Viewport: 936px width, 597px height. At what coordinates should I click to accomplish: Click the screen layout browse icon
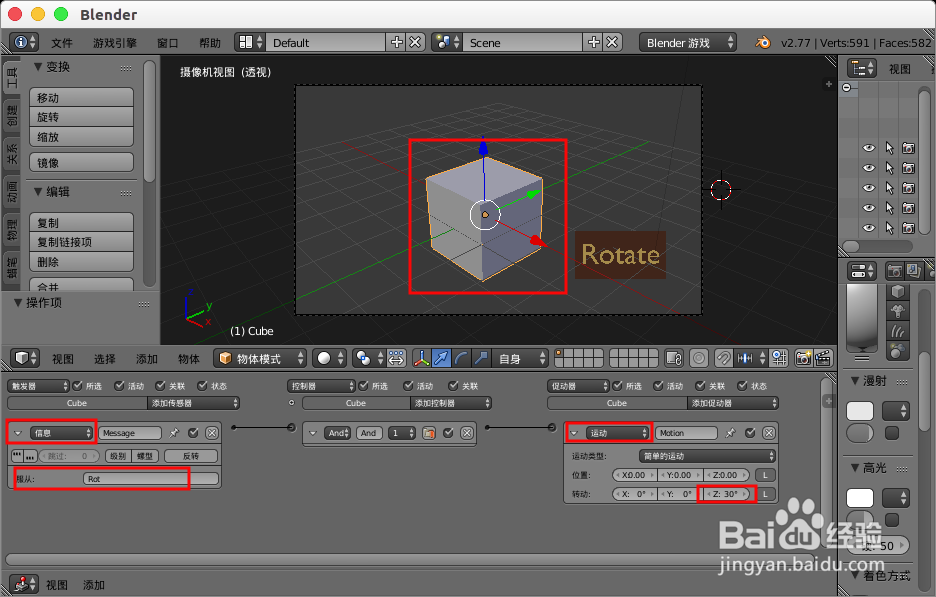tap(250, 42)
